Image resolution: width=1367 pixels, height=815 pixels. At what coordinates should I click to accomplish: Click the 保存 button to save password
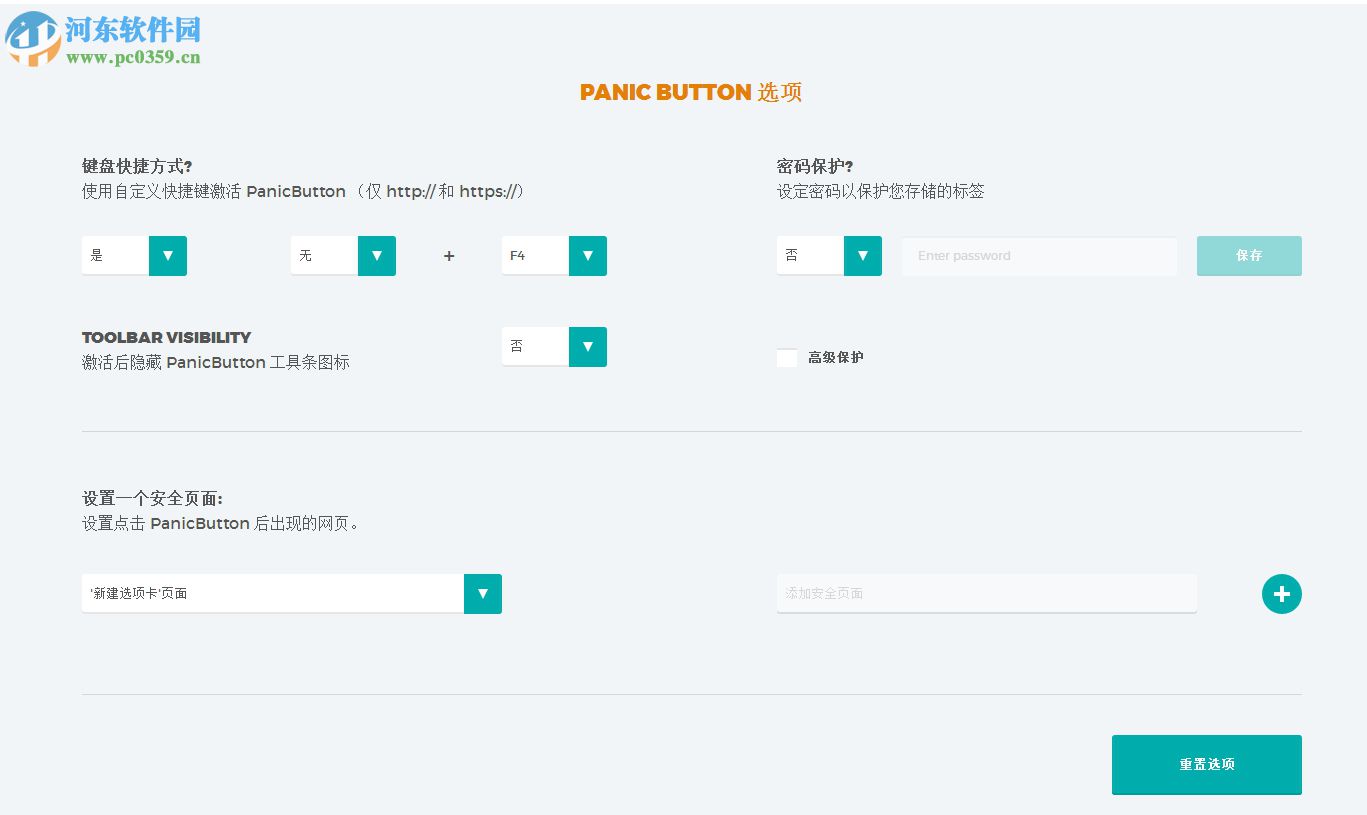(1248, 255)
